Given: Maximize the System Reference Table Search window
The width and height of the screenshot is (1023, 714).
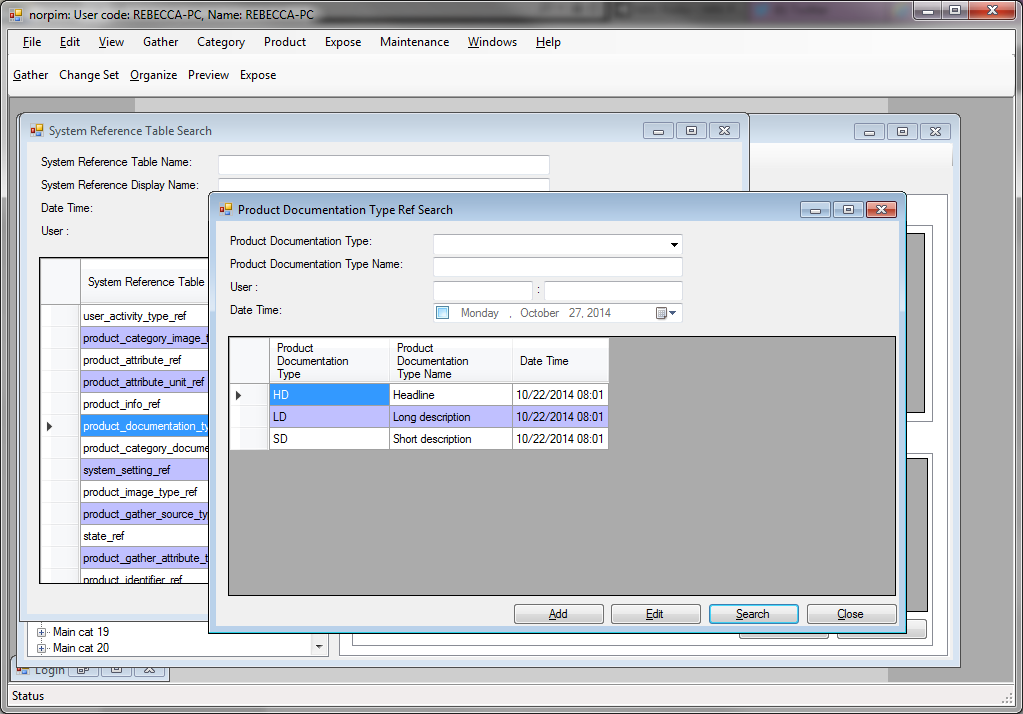Looking at the screenshot, I should pyautogui.click(x=692, y=131).
